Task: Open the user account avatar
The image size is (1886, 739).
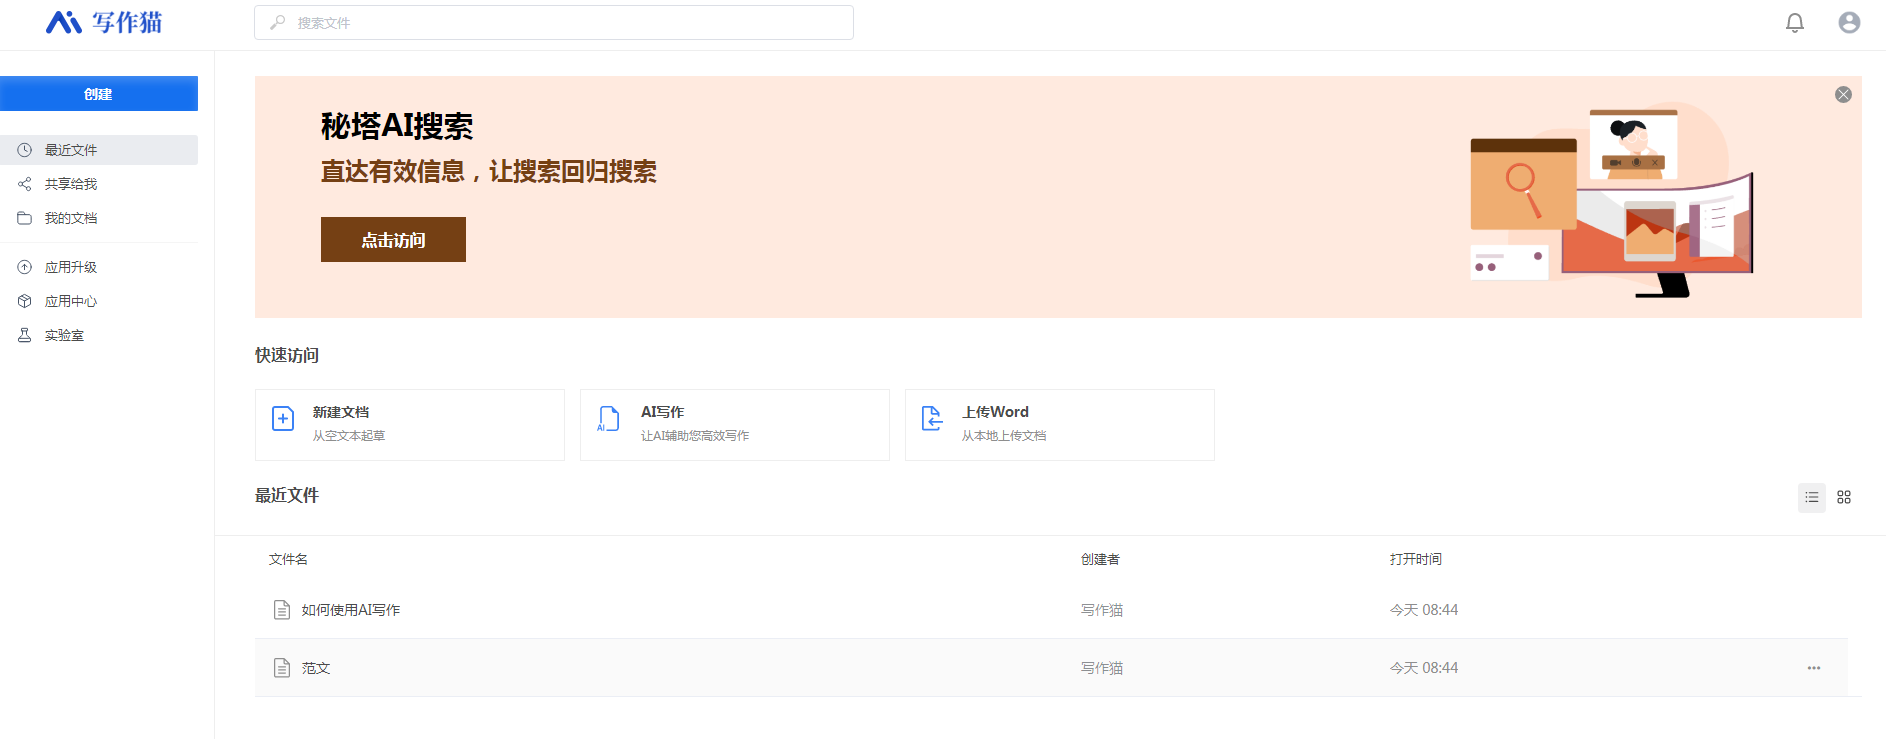Action: [1849, 23]
